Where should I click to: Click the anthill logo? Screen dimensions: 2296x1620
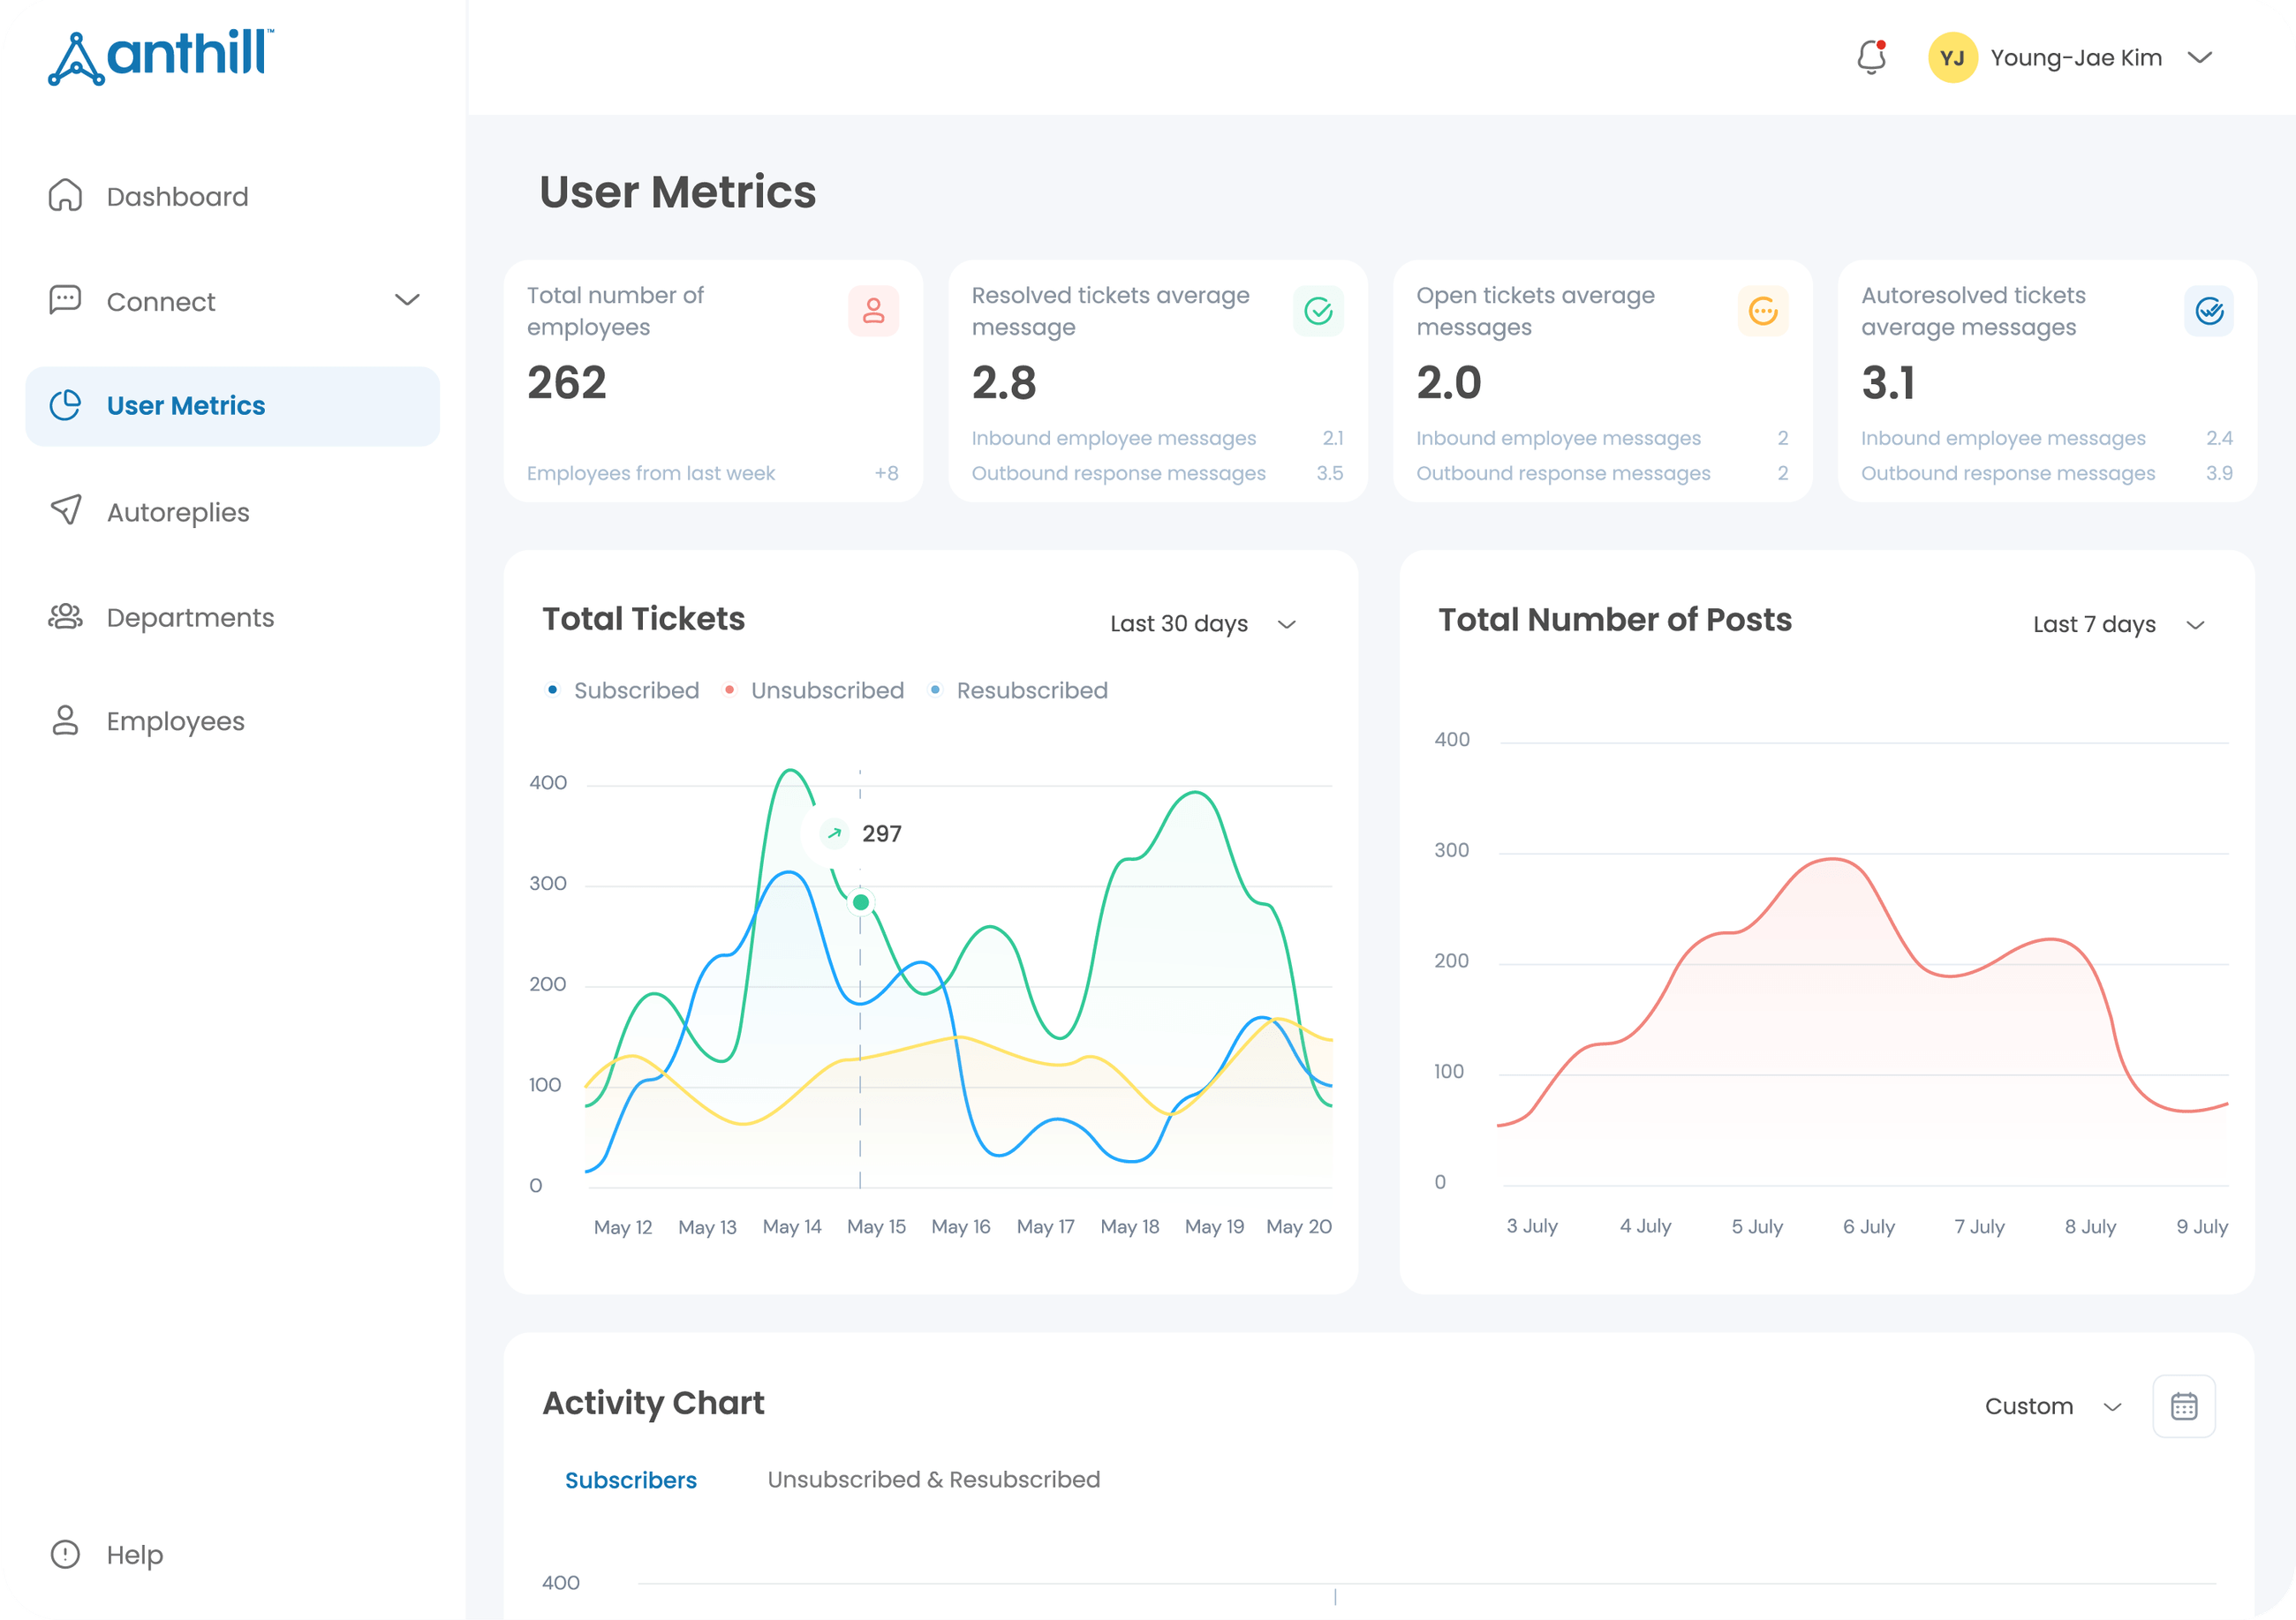click(160, 55)
